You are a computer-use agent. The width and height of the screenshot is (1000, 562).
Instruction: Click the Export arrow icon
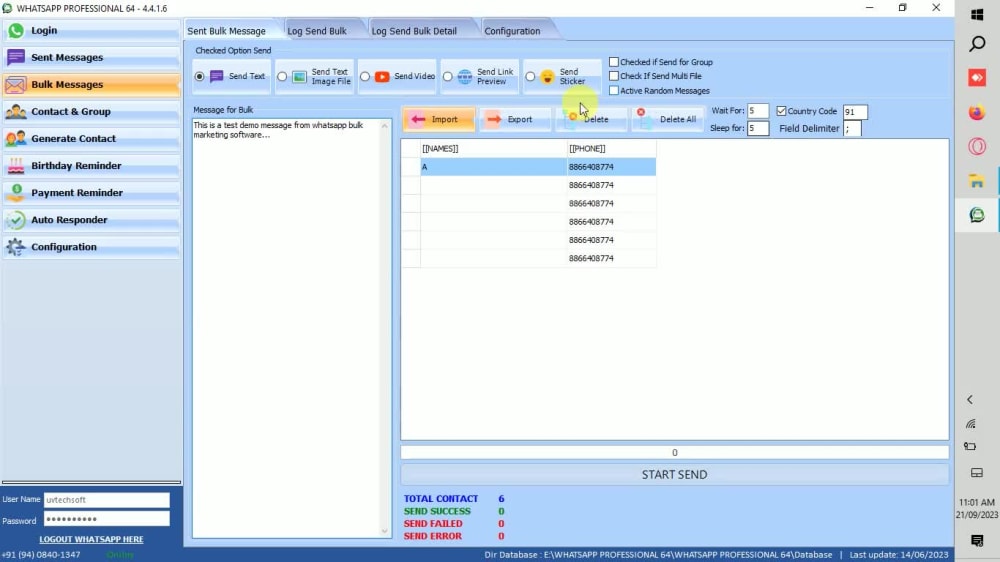pyautogui.click(x=494, y=119)
